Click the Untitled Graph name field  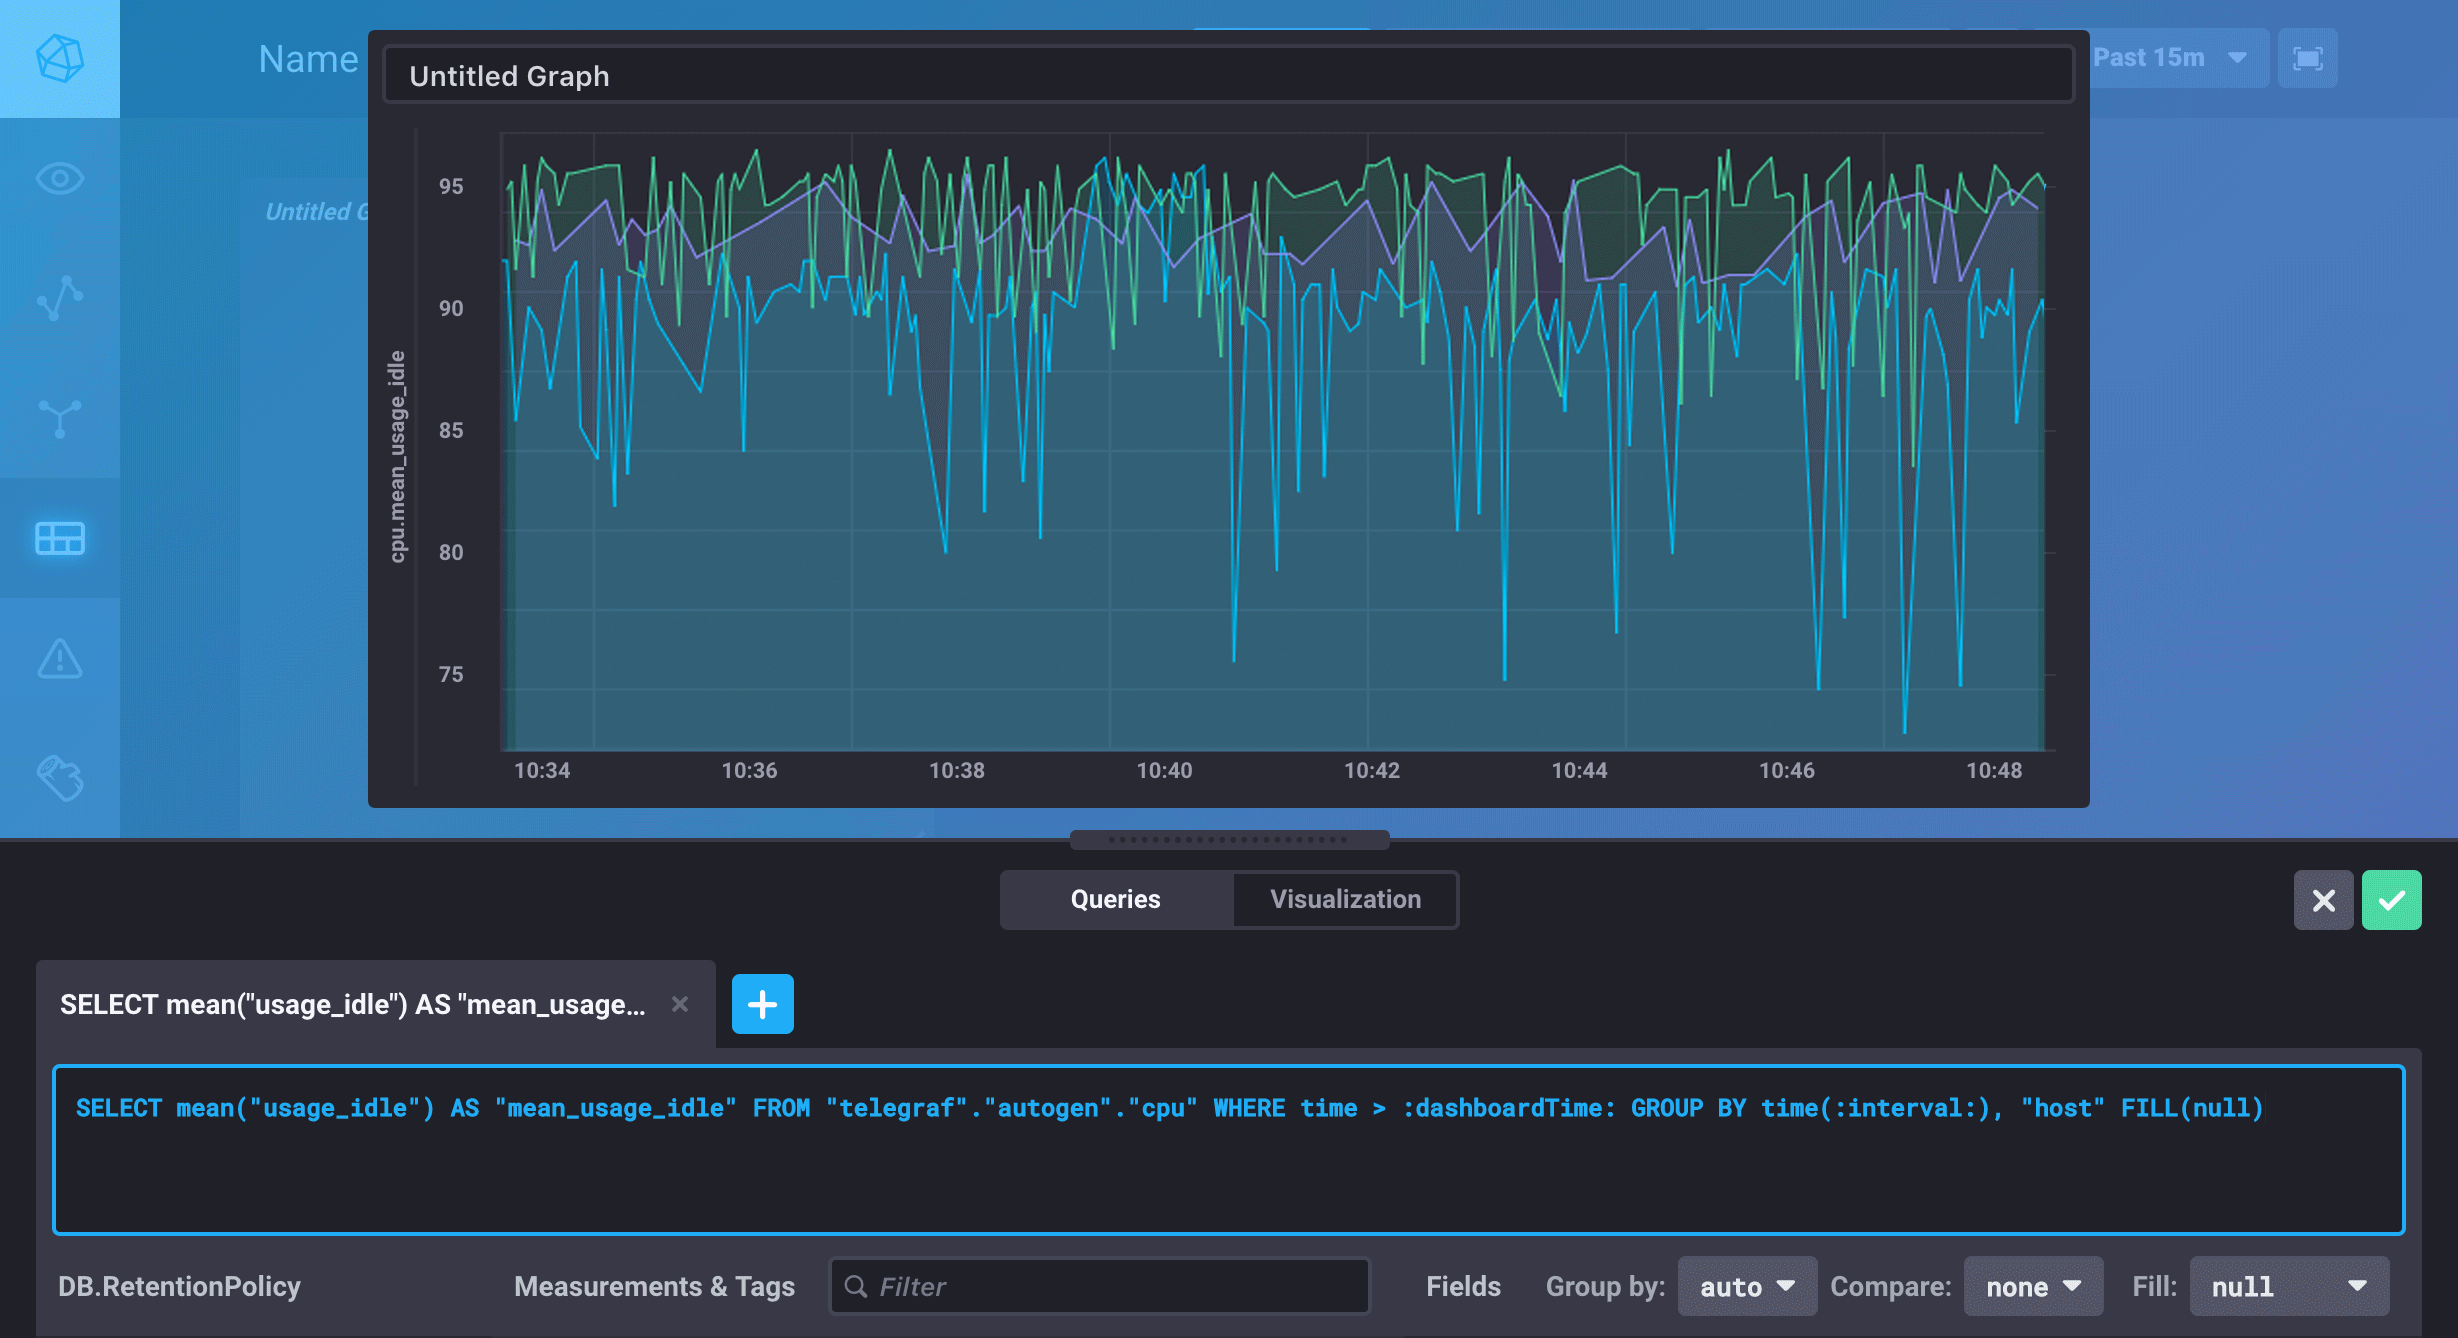[1228, 76]
